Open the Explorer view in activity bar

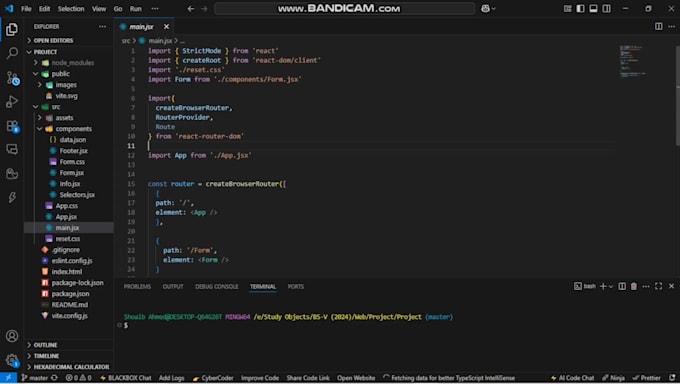12,30
